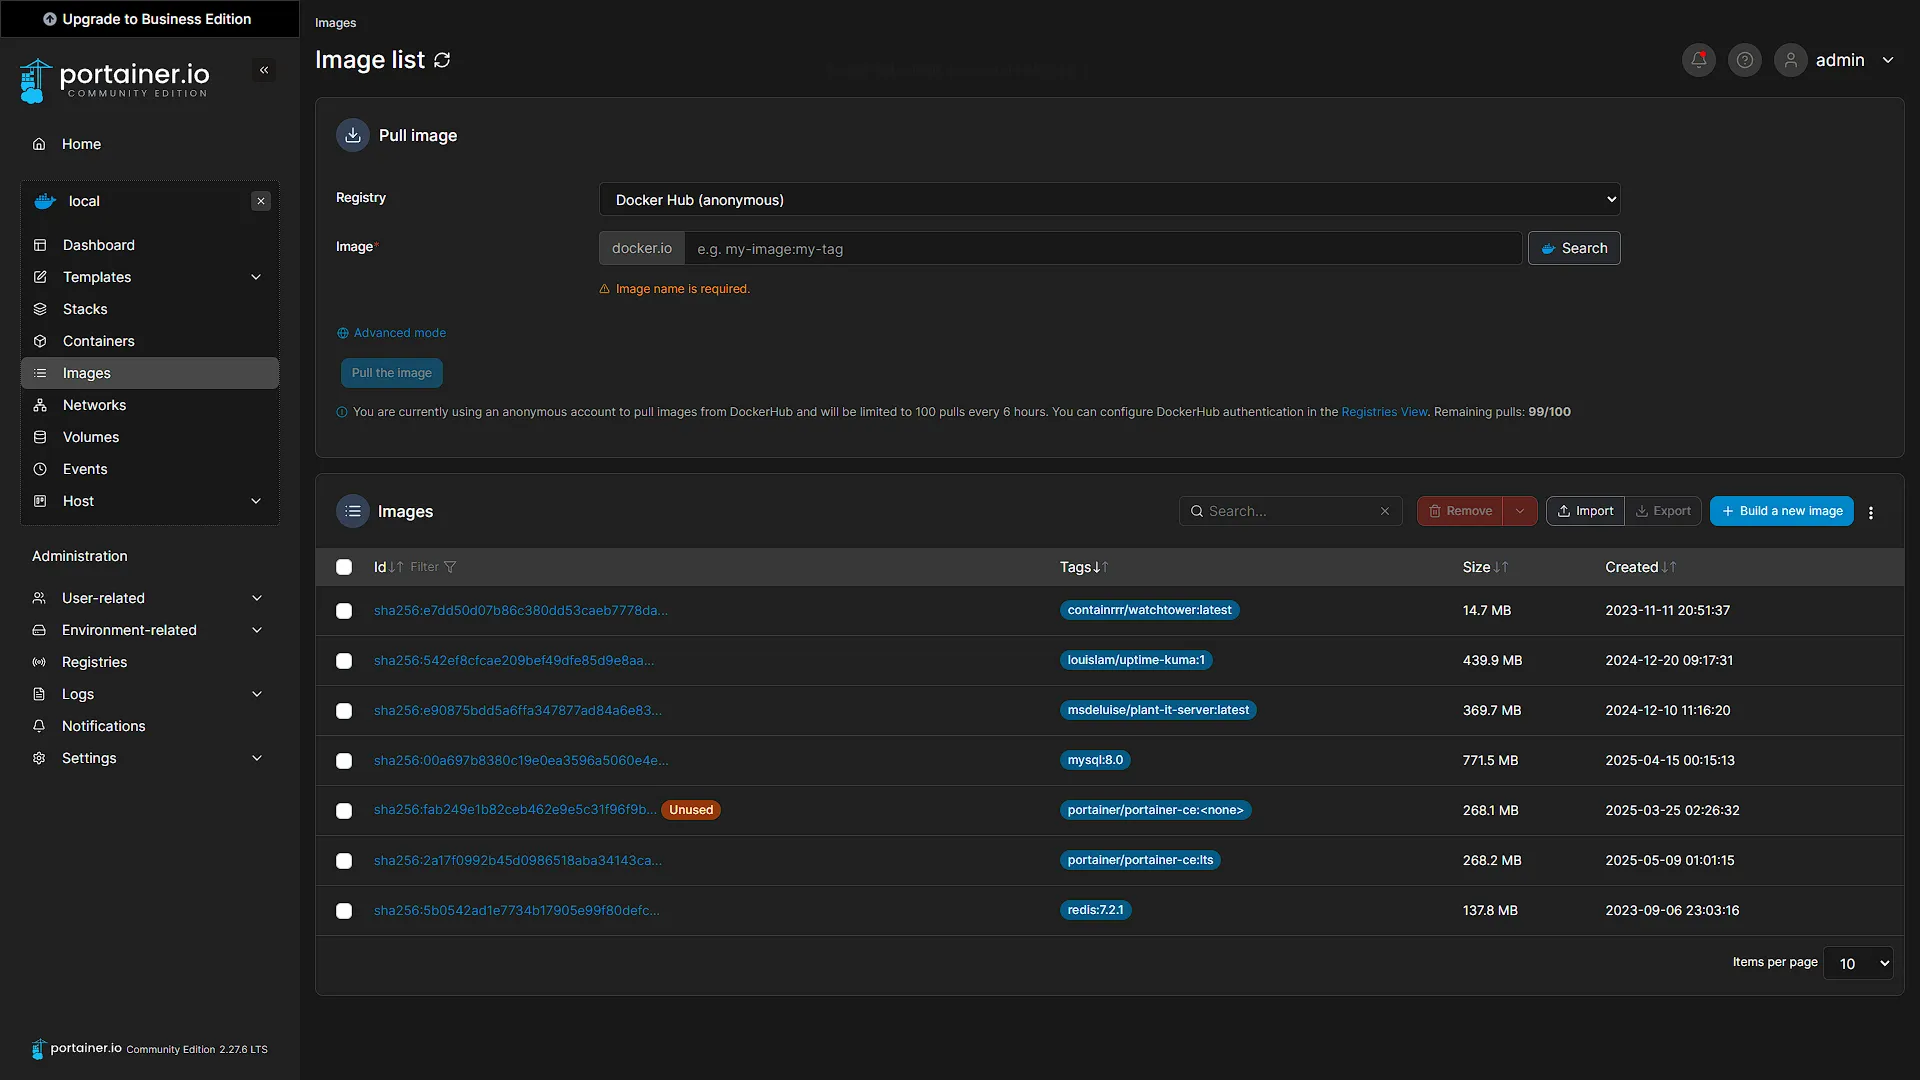This screenshot has height=1080, width=1920.
Task: Focus the images Search input field
Action: 1290,511
